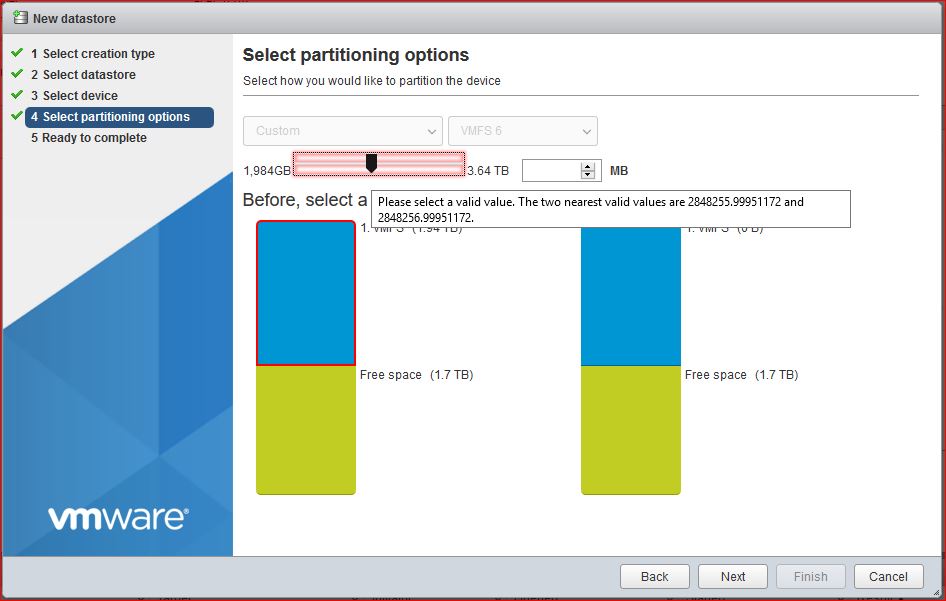Click the dialog resize grip at the corner
Image resolution: width=946 pixels, height=601 pixels.
tap(936, 592)
